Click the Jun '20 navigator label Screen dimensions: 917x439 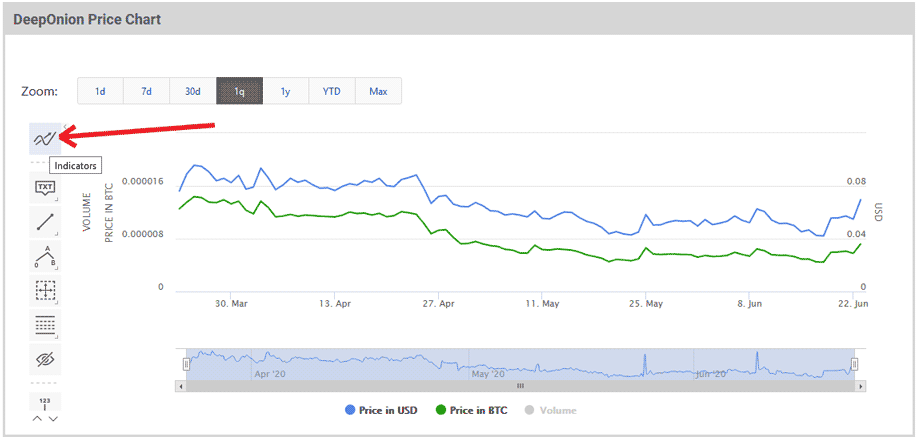coord(711,374)
